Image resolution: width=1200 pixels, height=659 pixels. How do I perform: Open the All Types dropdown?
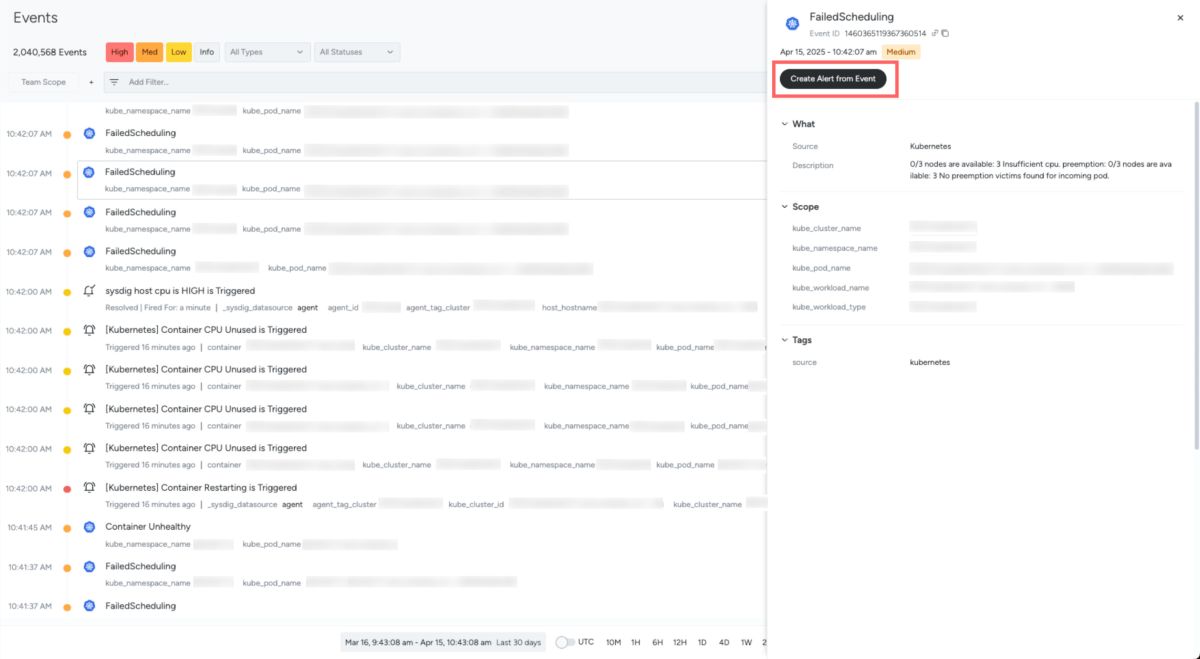267,52
